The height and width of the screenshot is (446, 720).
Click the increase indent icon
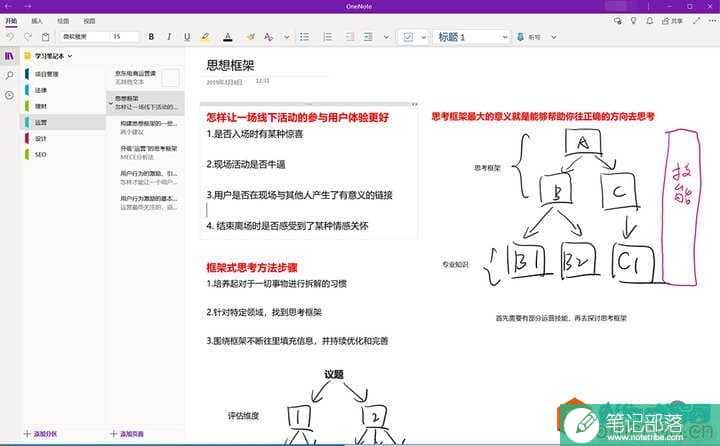pos(368,37)
